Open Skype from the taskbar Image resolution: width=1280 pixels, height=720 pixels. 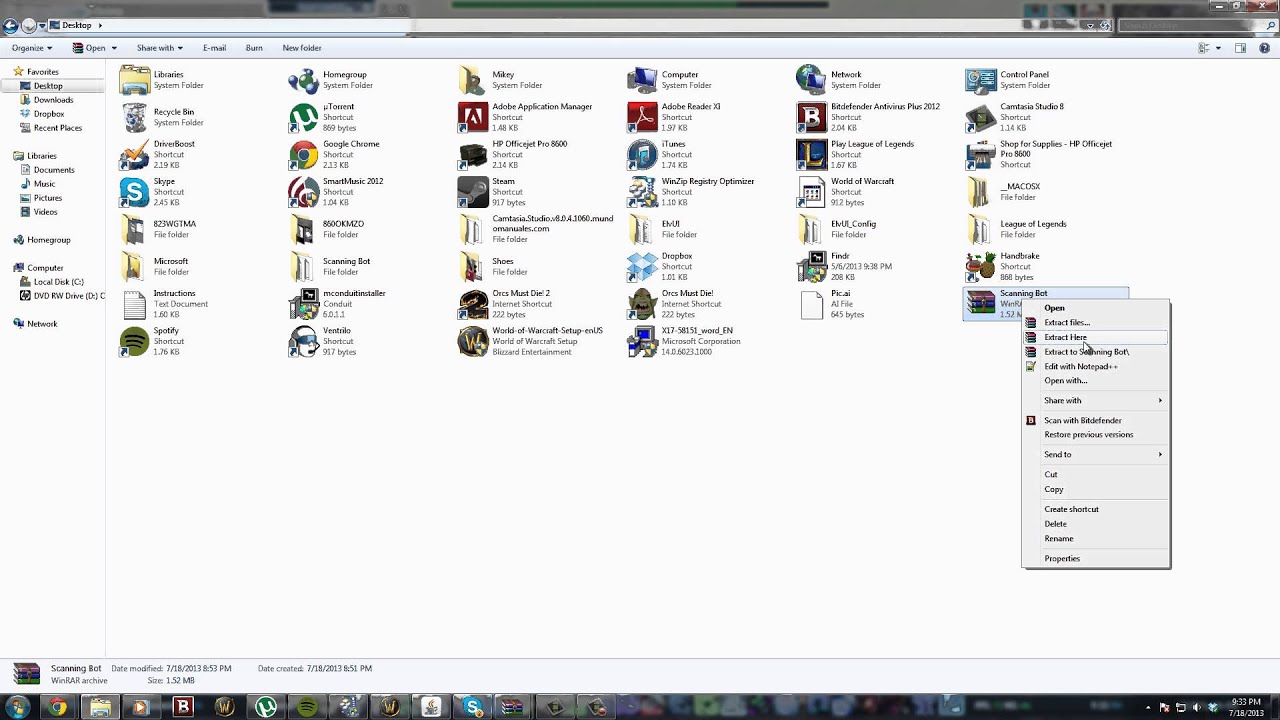click(x=473, y=707)
